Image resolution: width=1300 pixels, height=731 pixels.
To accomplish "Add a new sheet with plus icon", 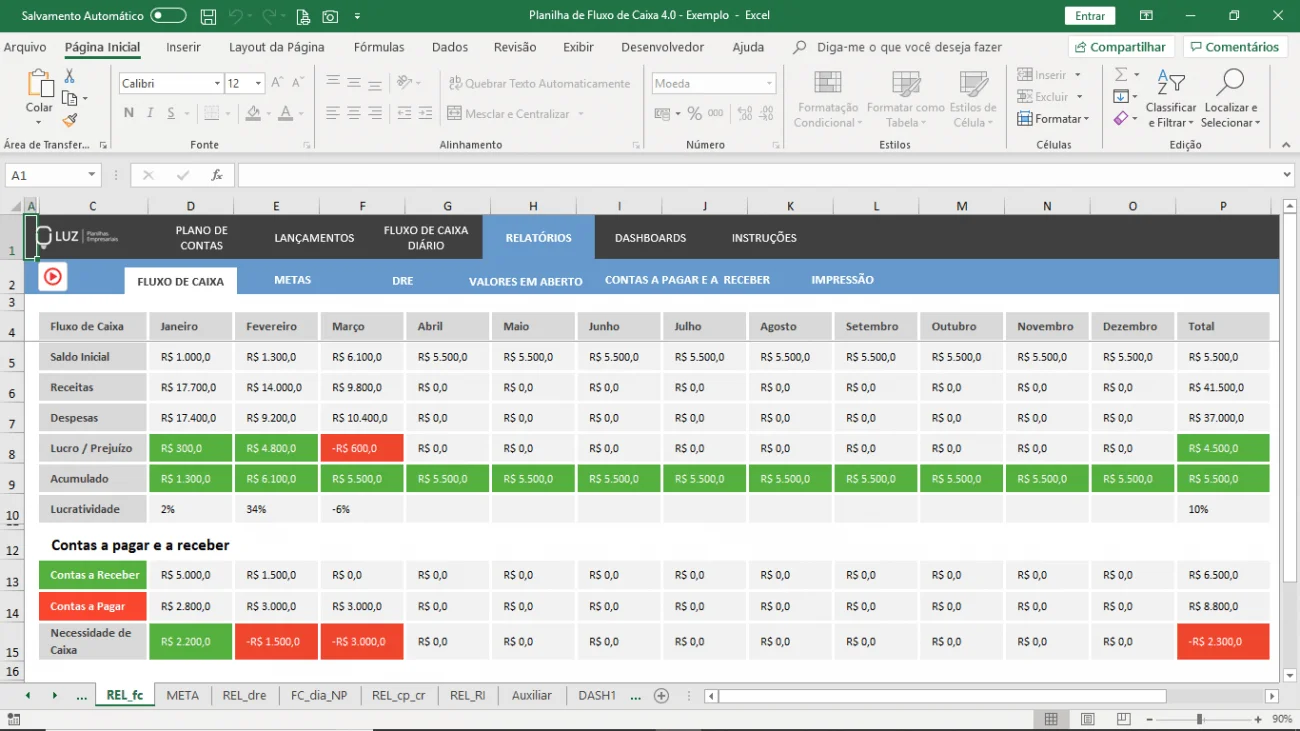I will point(661,695).
